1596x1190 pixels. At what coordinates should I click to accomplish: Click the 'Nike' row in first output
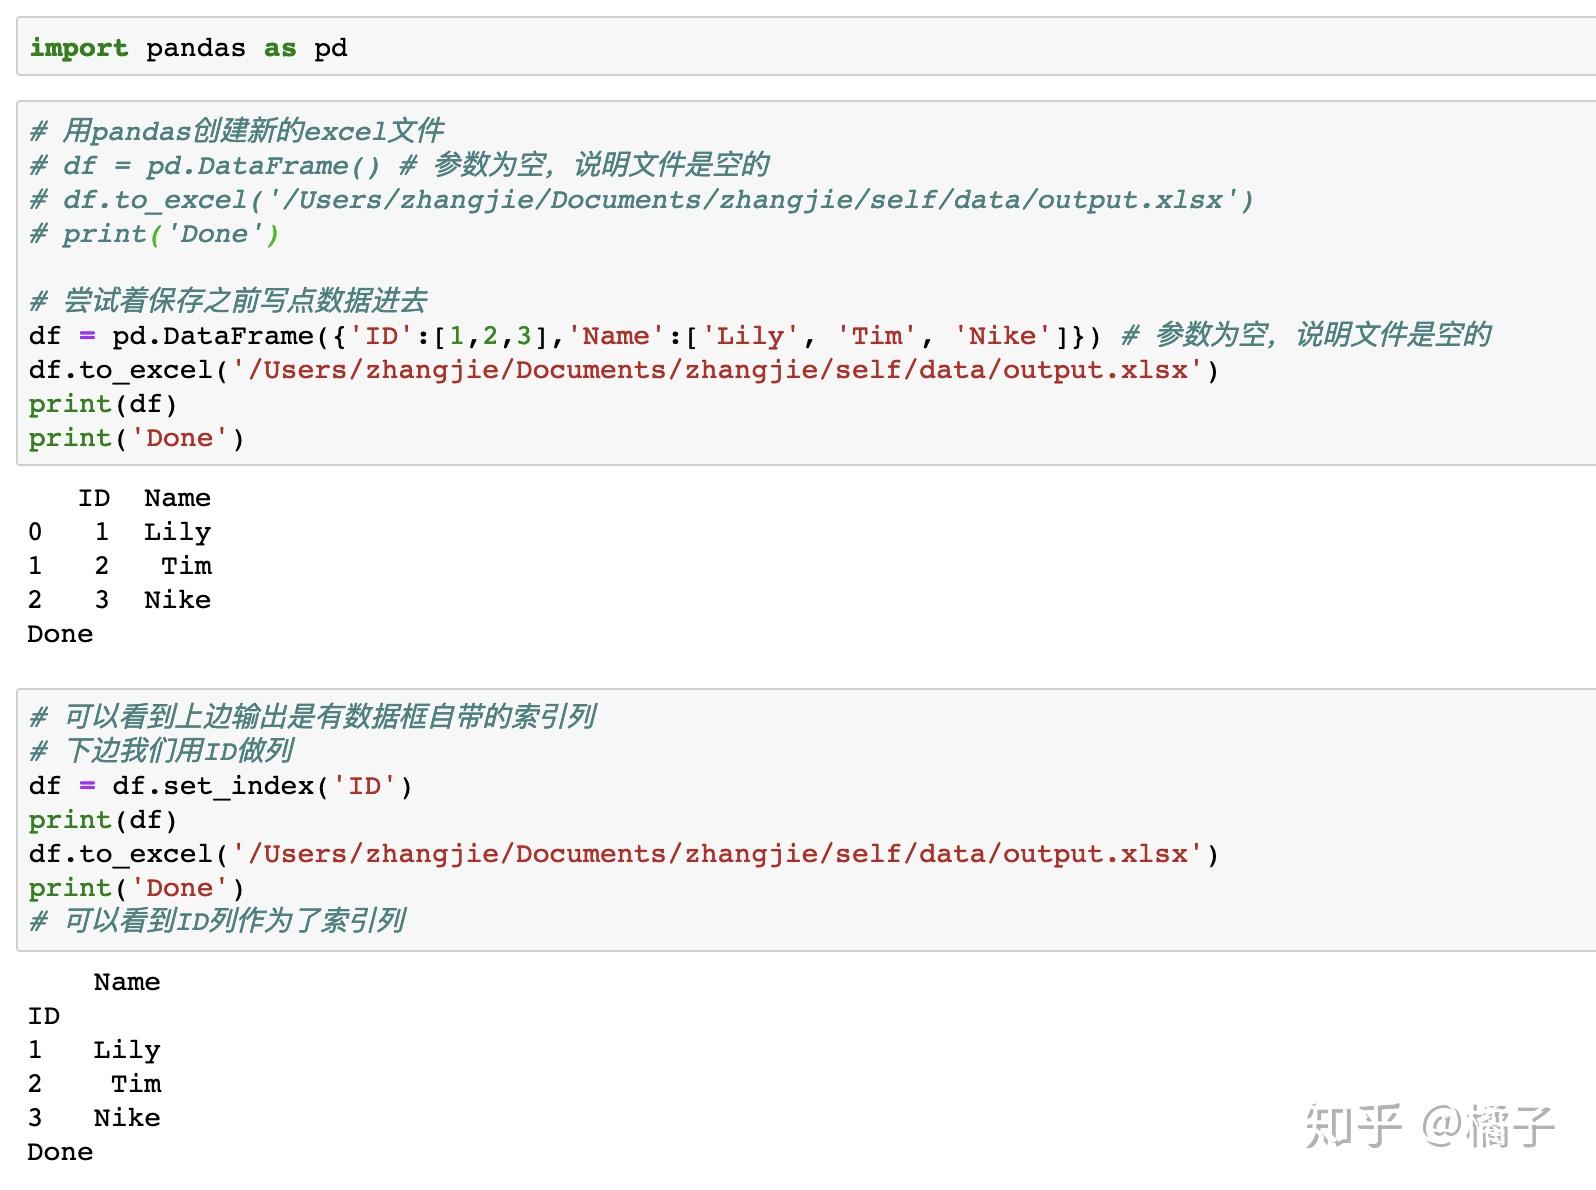pos(119,600)
